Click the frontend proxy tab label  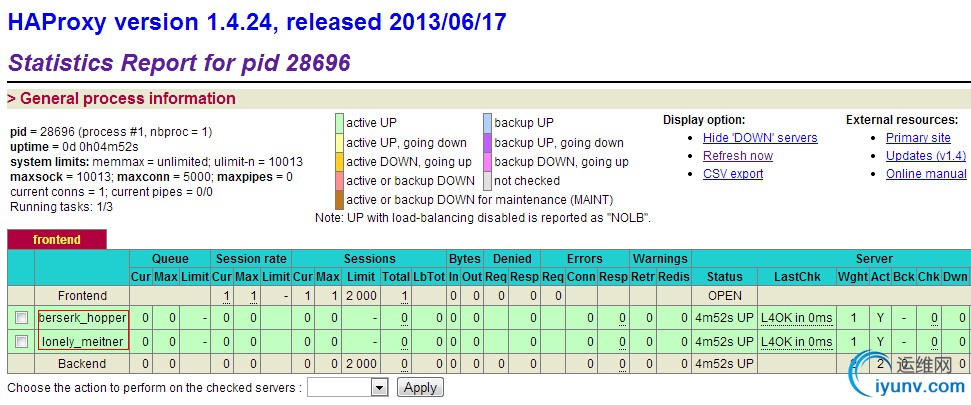57,240
